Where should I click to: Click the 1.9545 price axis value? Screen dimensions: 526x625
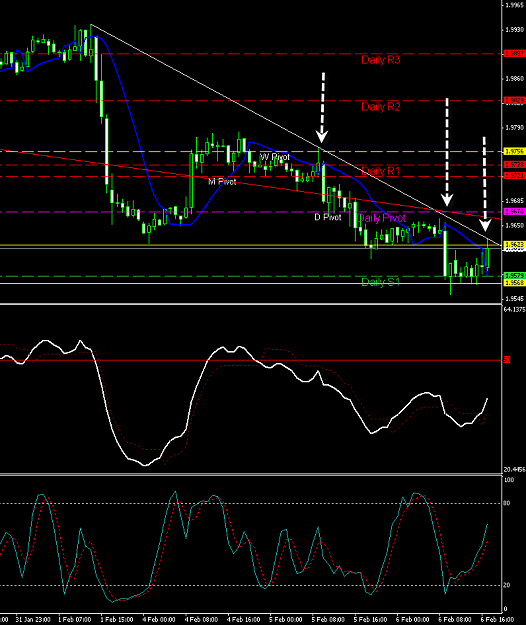(514, 299)
